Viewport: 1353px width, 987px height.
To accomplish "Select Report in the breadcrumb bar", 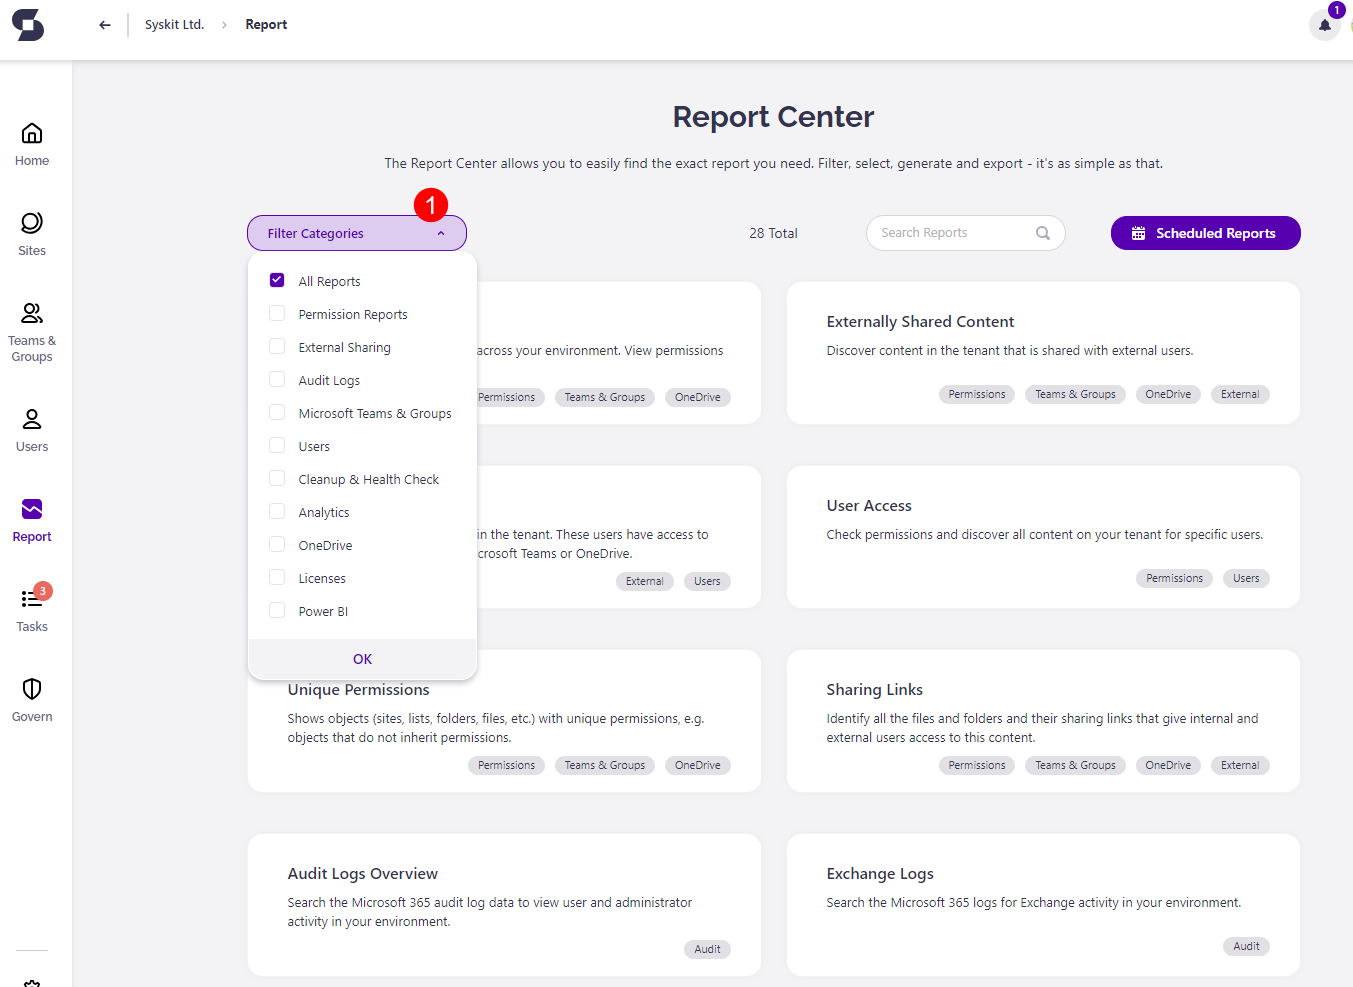I will point(265,24).
